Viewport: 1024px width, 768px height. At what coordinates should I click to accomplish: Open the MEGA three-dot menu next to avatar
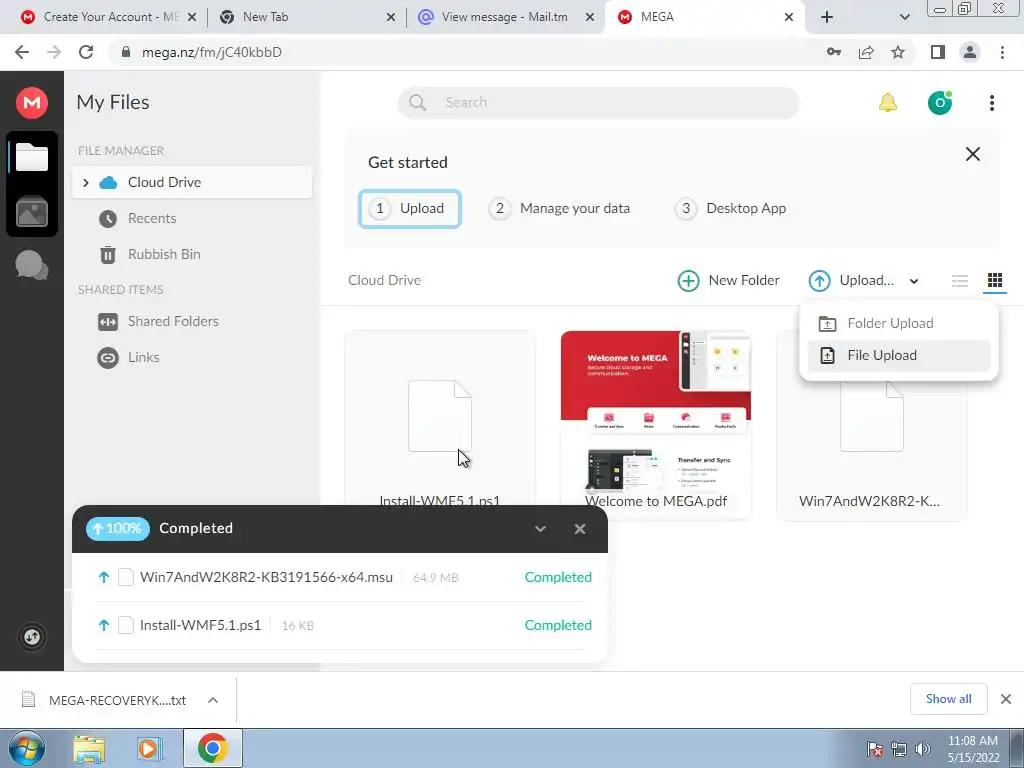point(991,103)
